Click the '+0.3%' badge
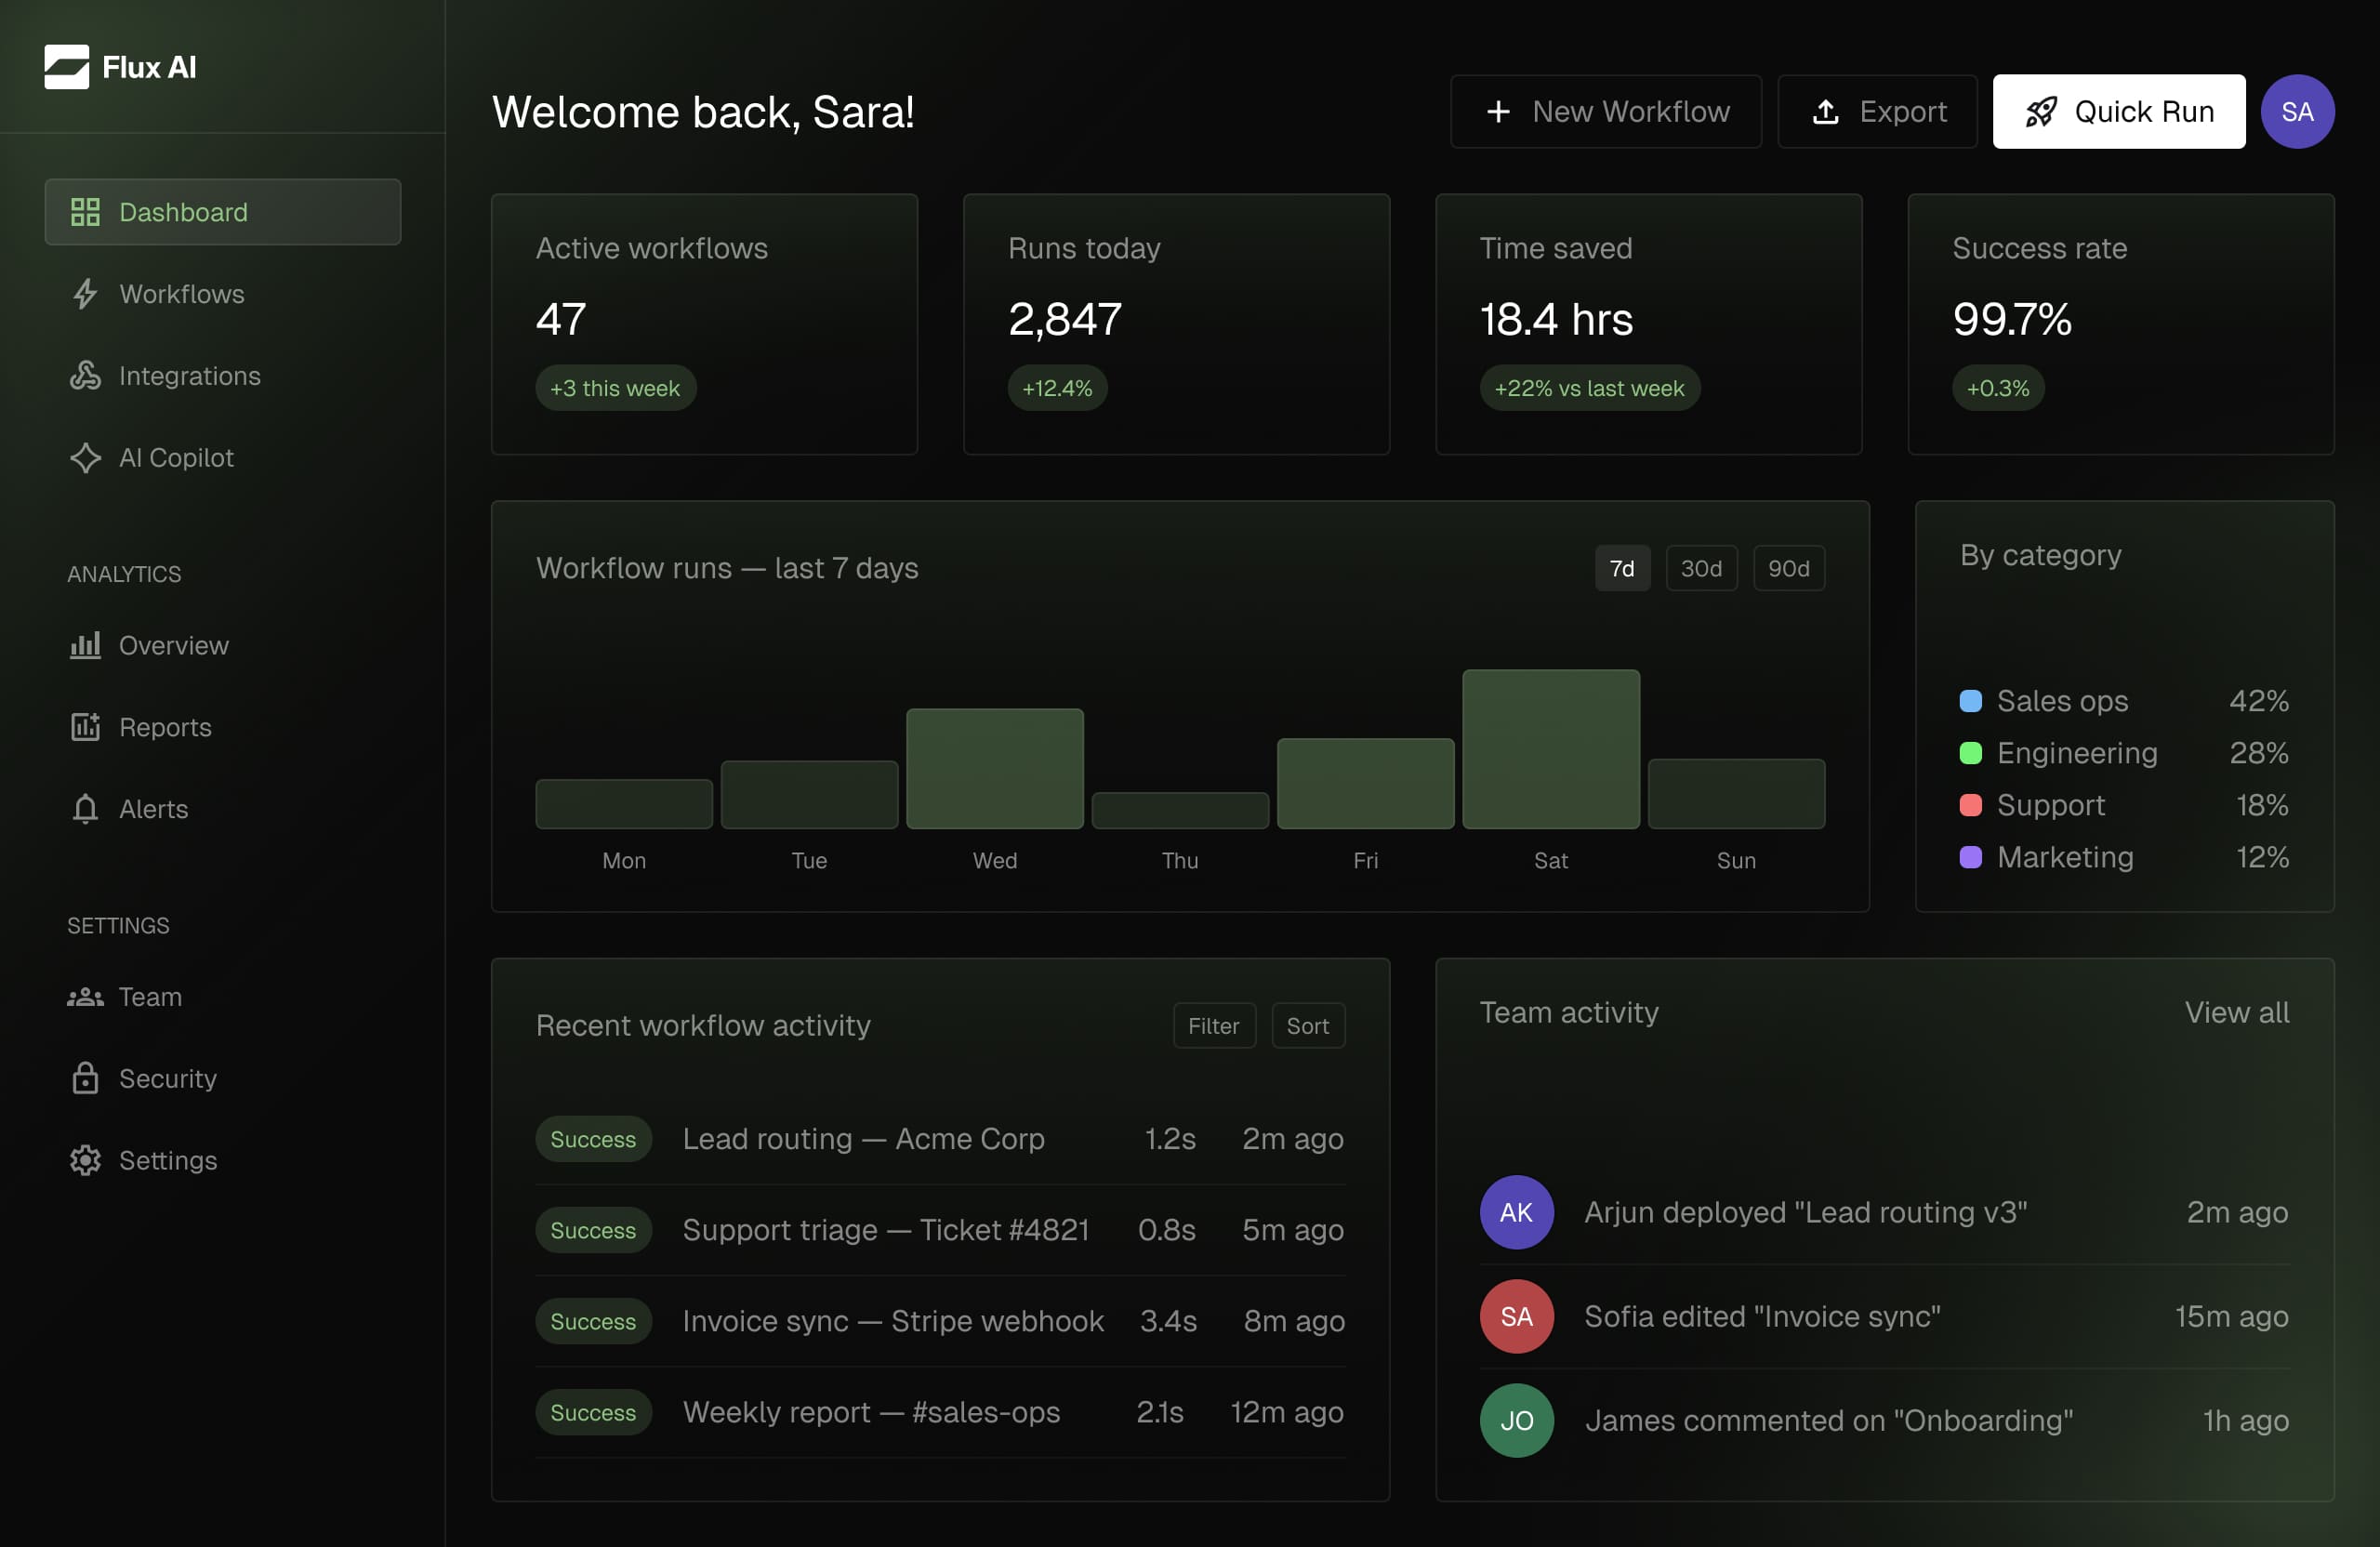 (1998, 388)
